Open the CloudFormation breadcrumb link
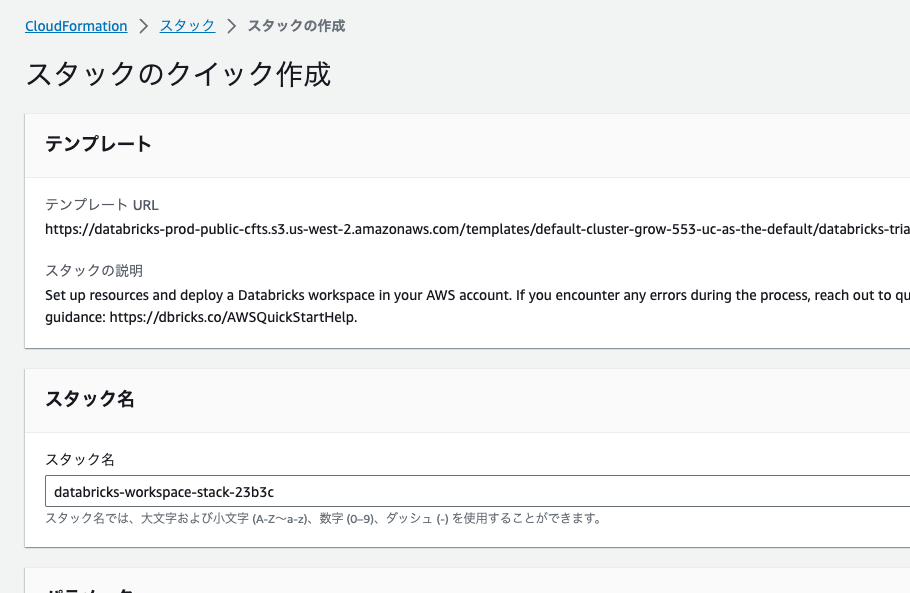910x593 pixels. (x=76, y=26)
